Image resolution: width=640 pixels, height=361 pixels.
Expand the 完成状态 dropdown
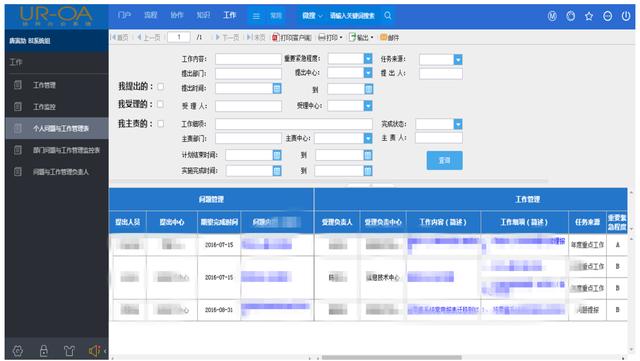[458, 124]
